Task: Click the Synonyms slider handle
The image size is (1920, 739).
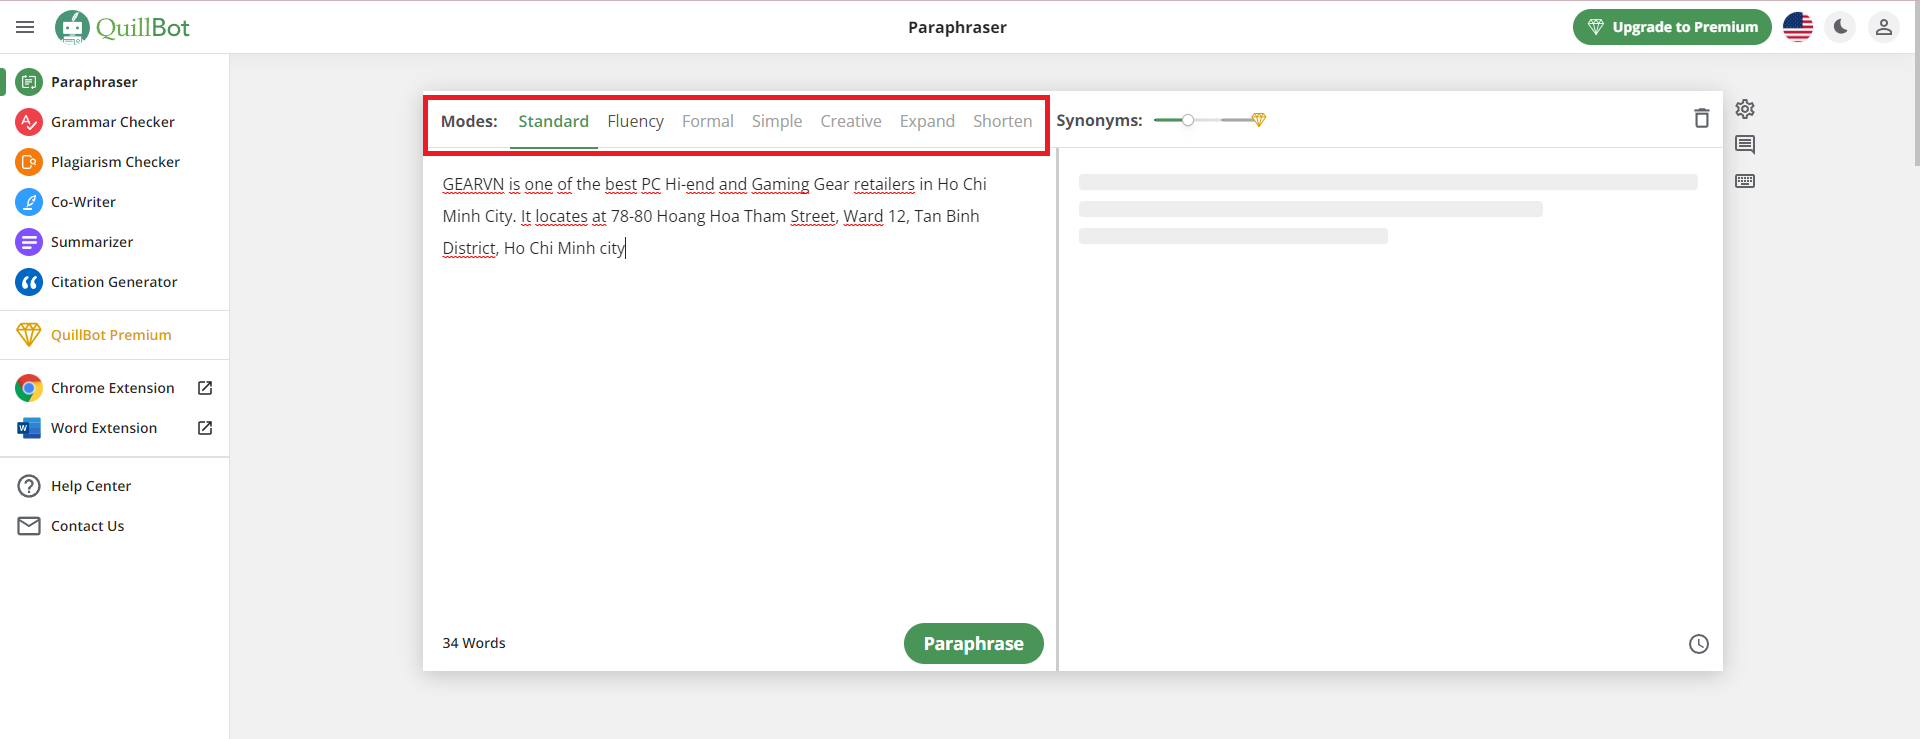Action: pyautogui.click(x=1188, y=120)
